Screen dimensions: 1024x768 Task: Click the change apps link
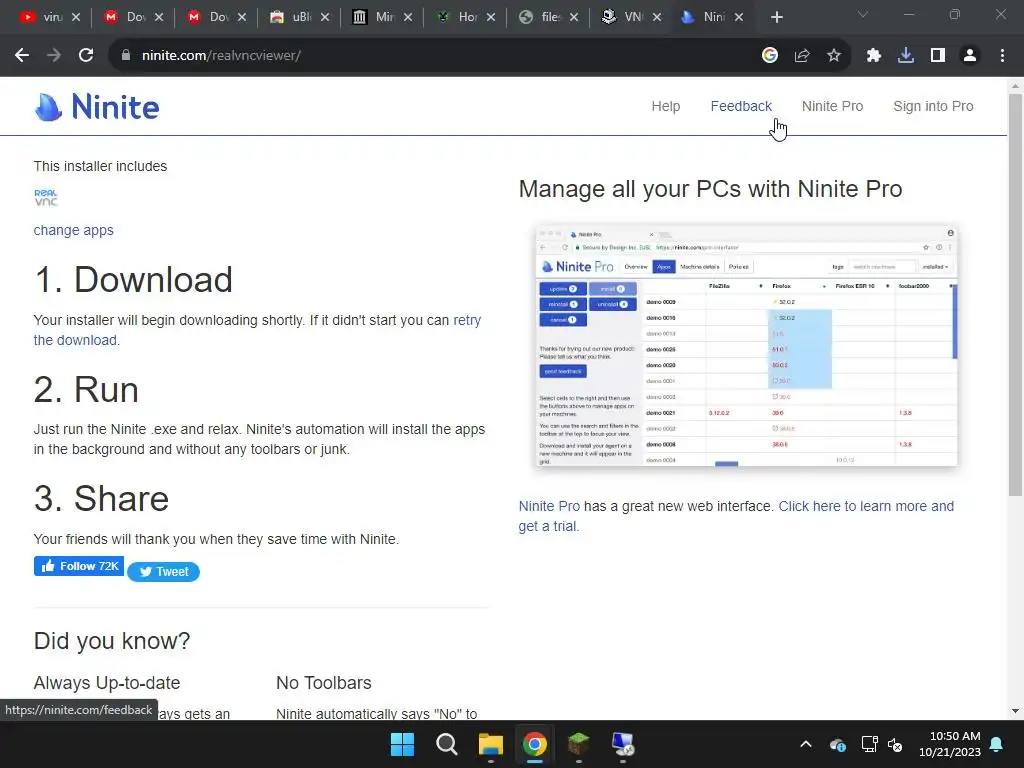pyautogui.click(x=73, y=230)
